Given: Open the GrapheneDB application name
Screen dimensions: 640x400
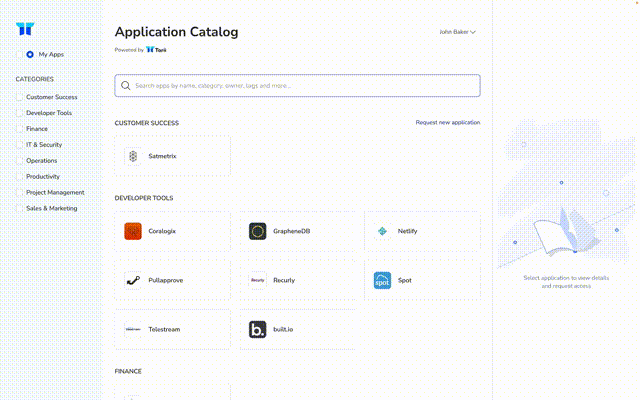Looking at the screenshot, I should (x=291, y=231).
